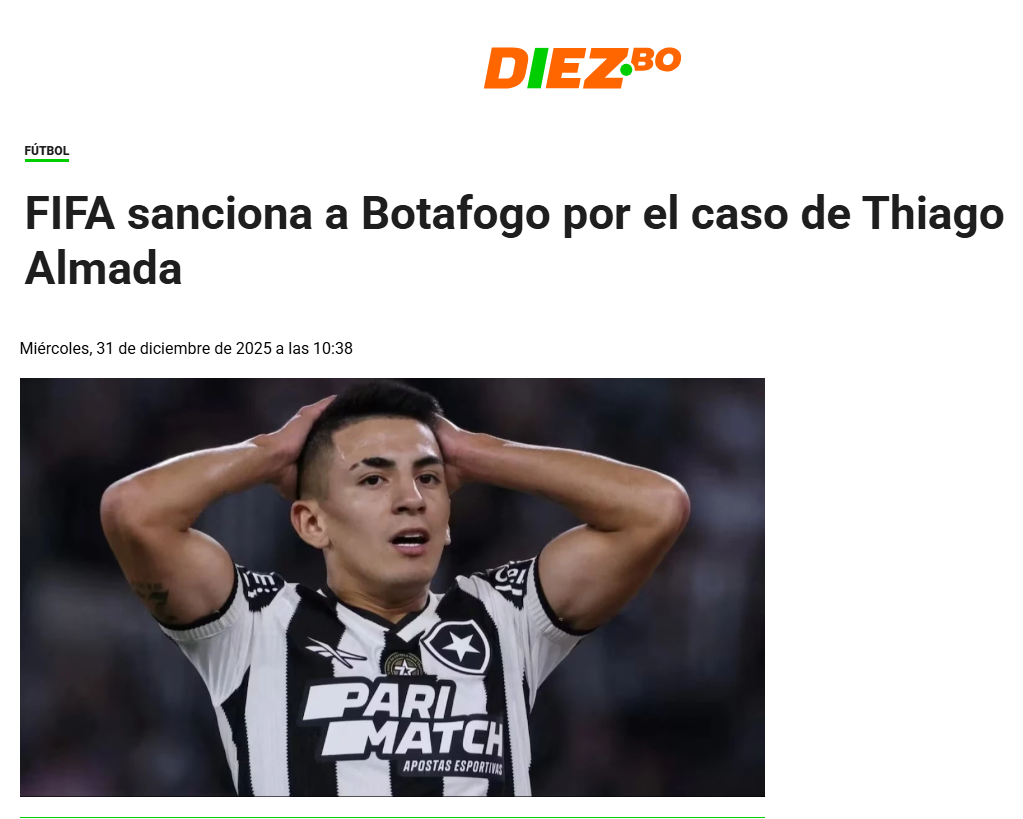Click the sleeve patch on the player's left shoulder
The image size is (1023, 819).
pos(511,579)
